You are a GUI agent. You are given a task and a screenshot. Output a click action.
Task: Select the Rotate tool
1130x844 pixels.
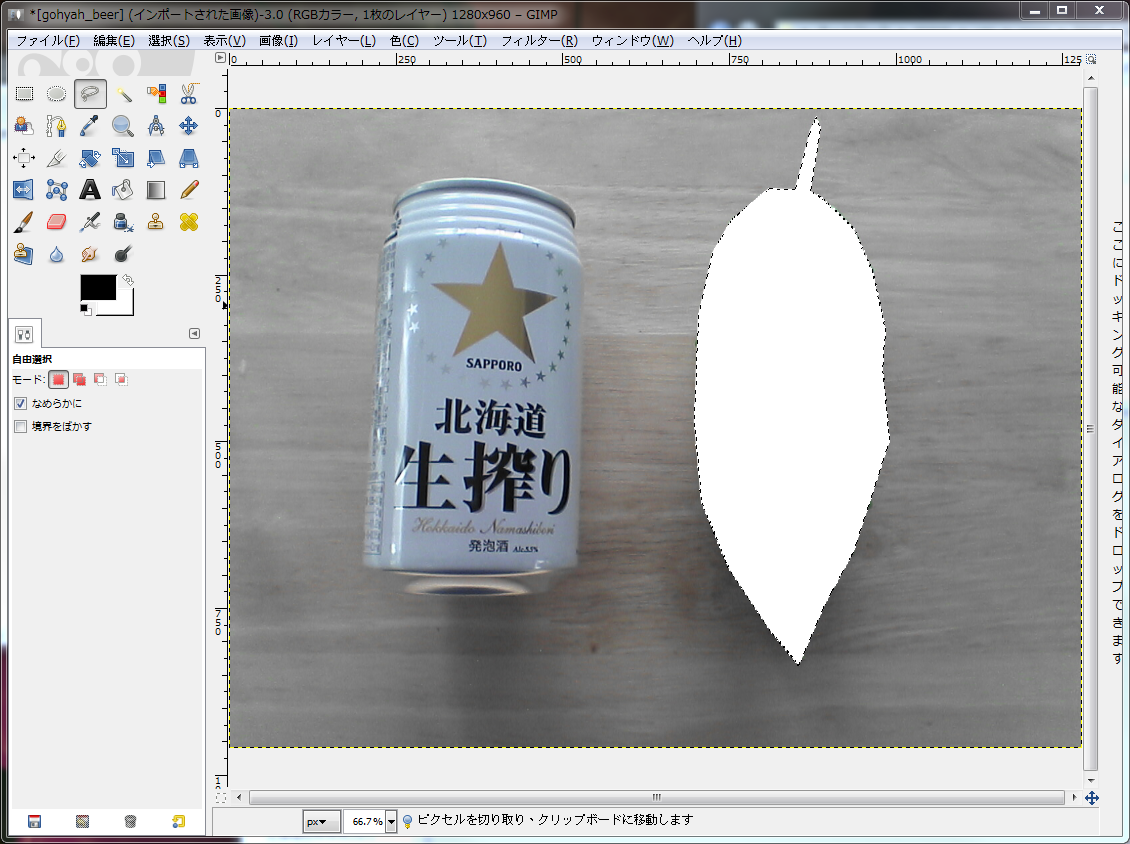[x=90, y=158]
